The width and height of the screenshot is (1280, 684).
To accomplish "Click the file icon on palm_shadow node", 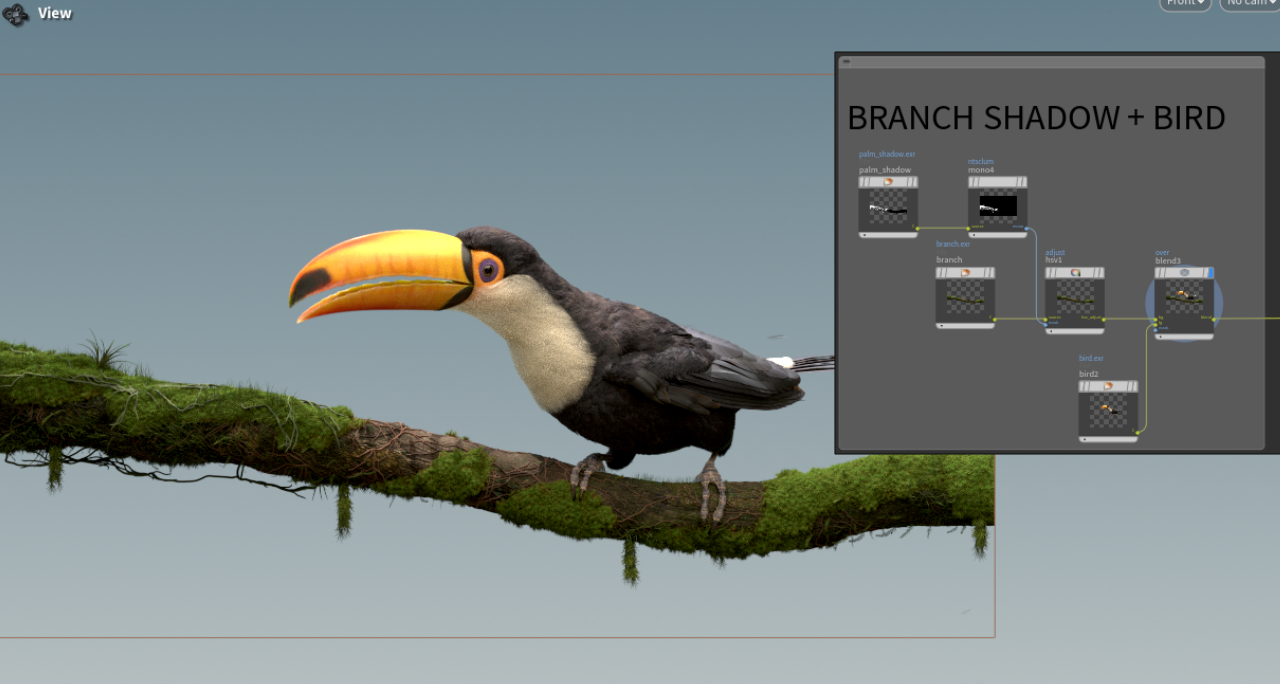I will [888, 182].
